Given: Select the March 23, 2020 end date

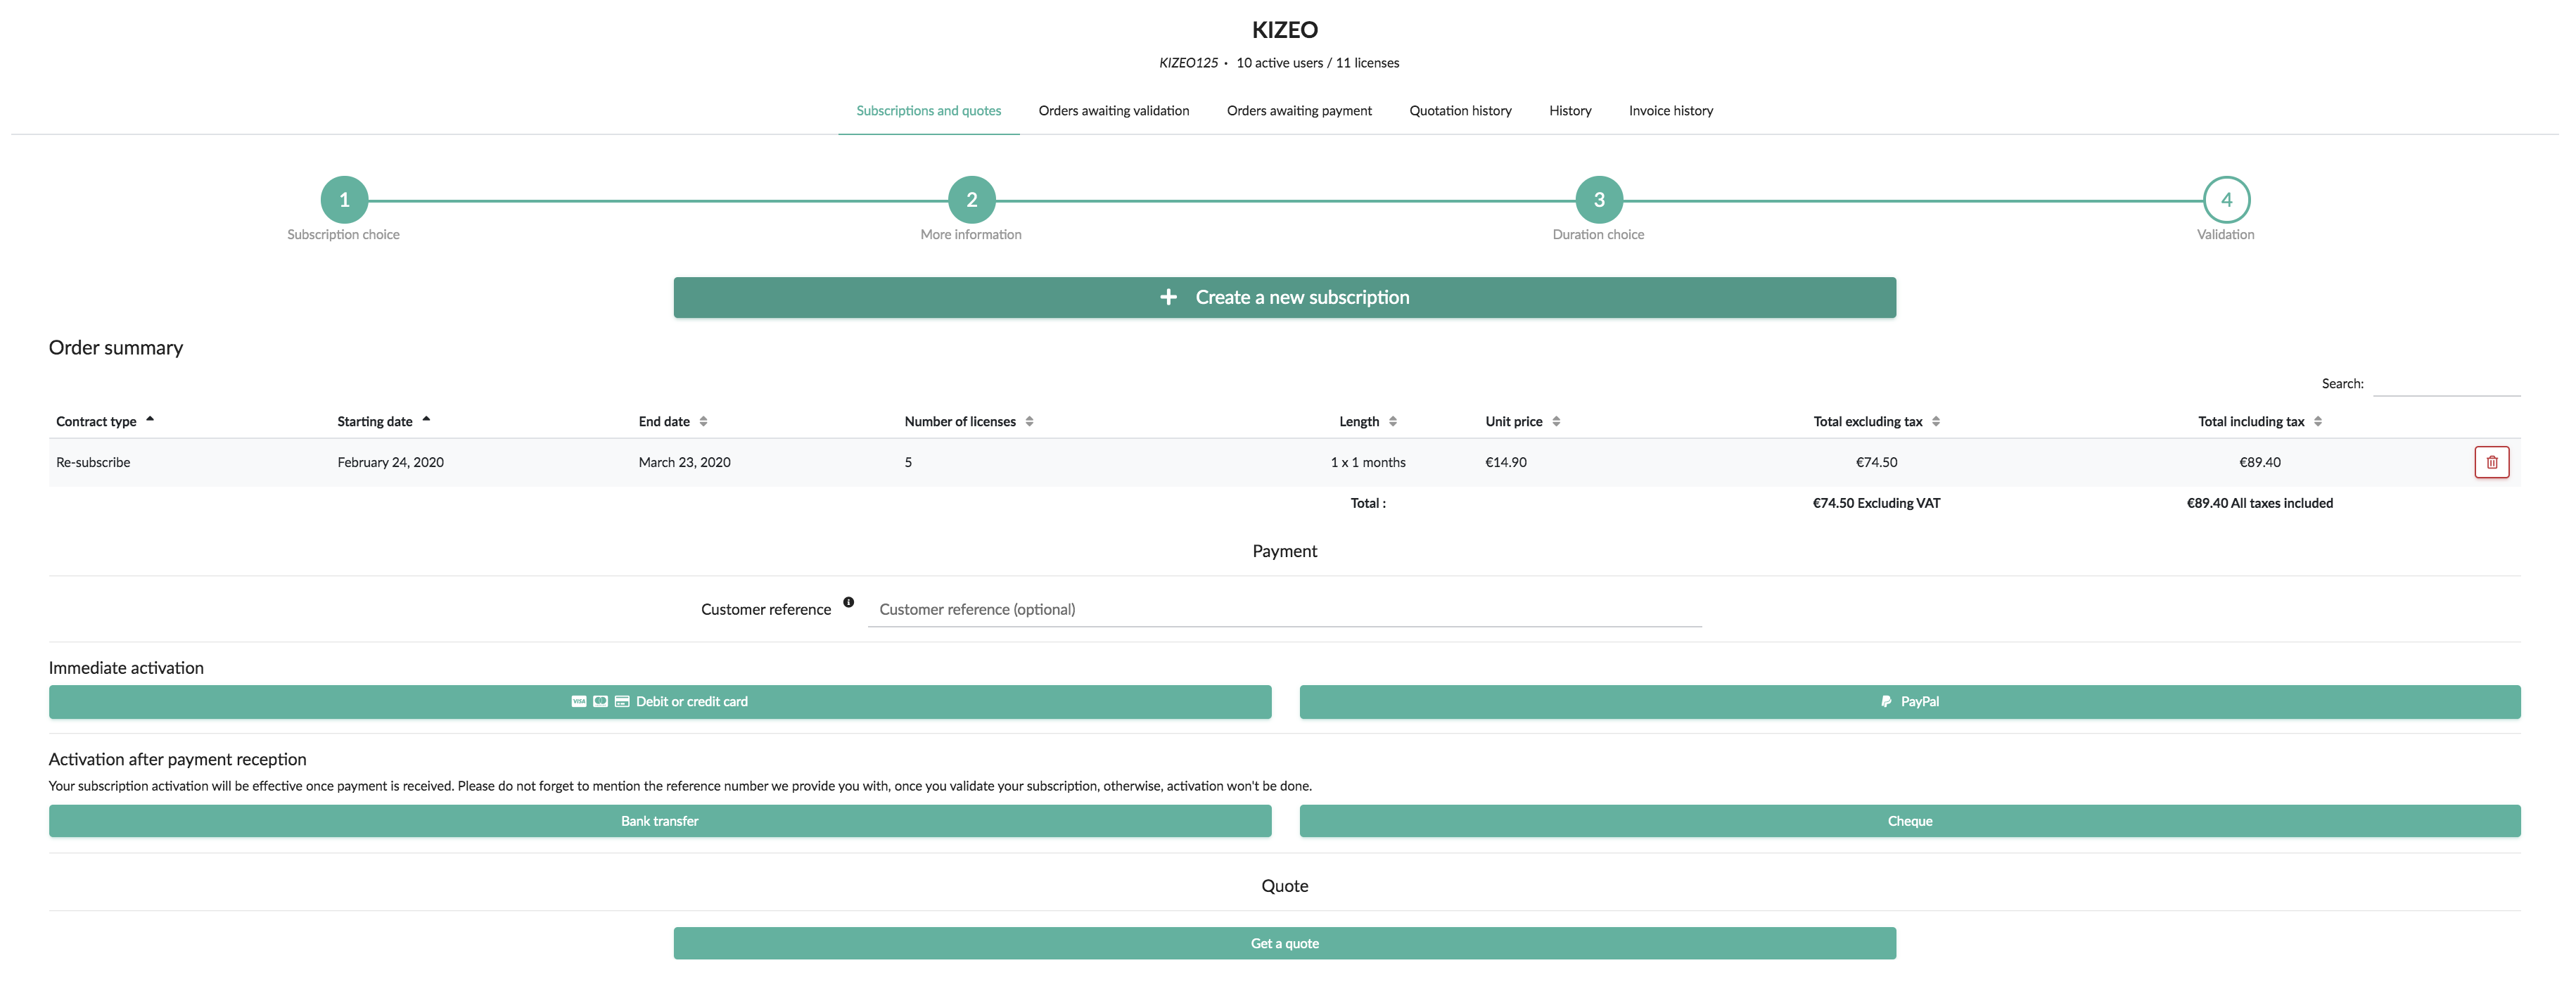Looking at the screenshot, I should pos(684,462).
